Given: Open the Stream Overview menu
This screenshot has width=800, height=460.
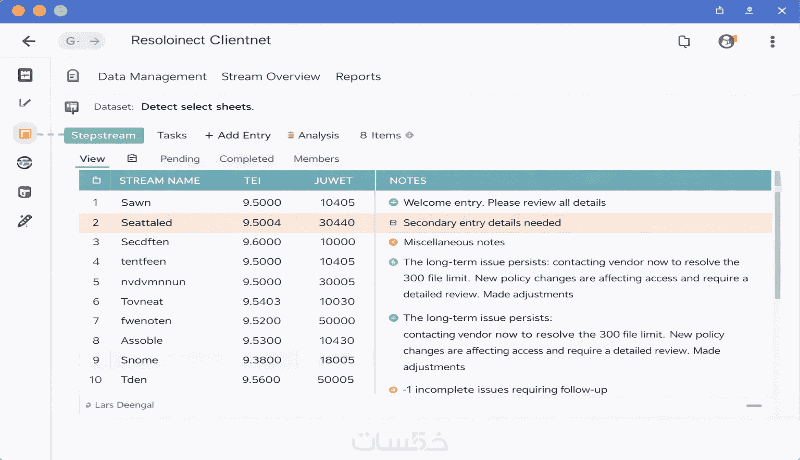Looking at the screenshot, I should (270, 77).
